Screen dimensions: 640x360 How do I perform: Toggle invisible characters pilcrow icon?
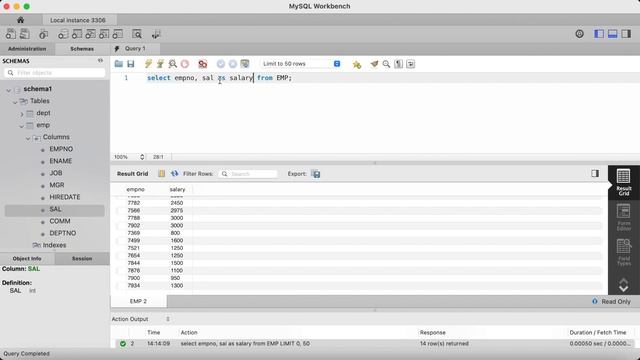[x=398, y=64]
